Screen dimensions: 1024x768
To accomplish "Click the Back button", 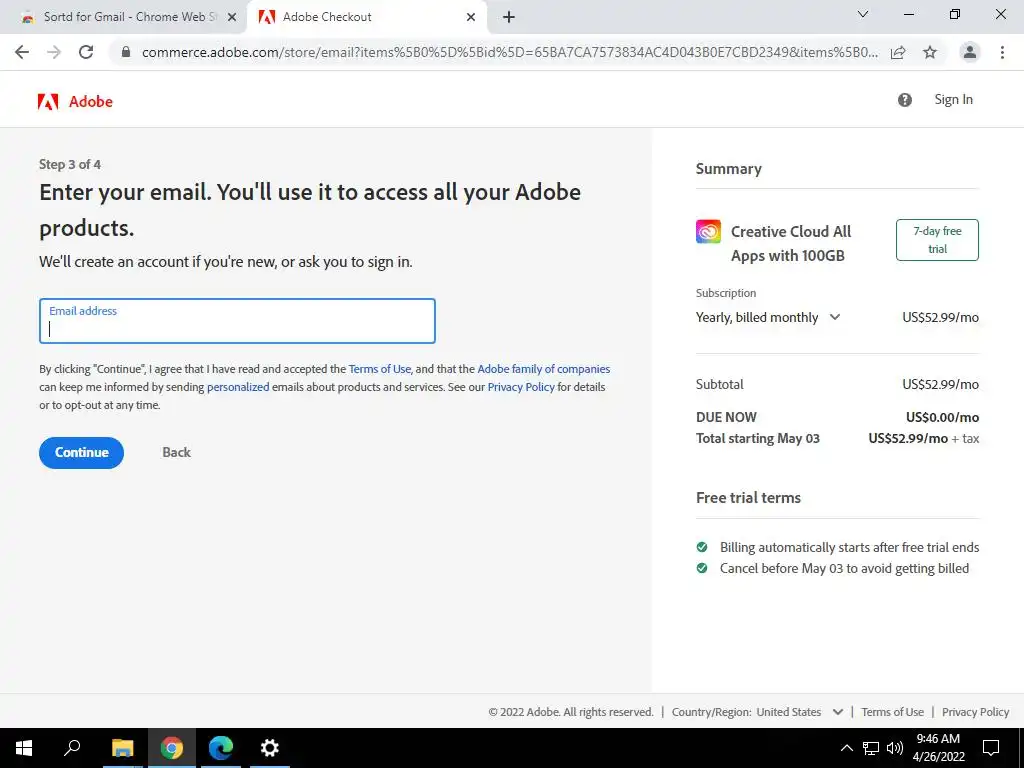I will pyautogui.click(x=176, y=453).
